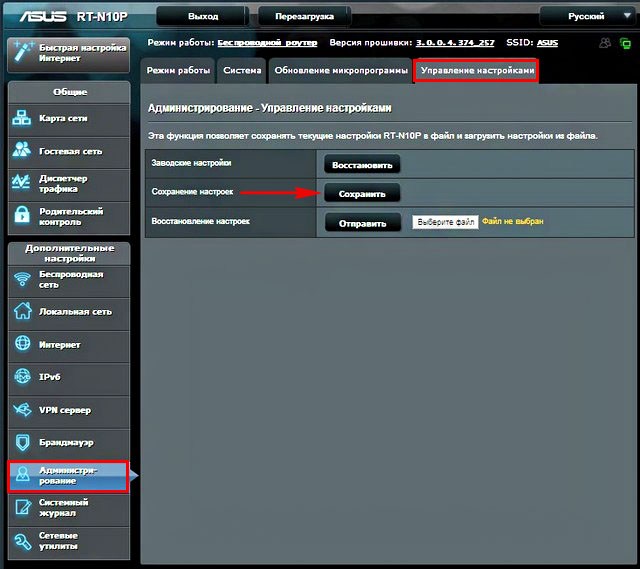640x569 pixels.
Task: Click the RT-N10P model name
Action: [102, 17]
